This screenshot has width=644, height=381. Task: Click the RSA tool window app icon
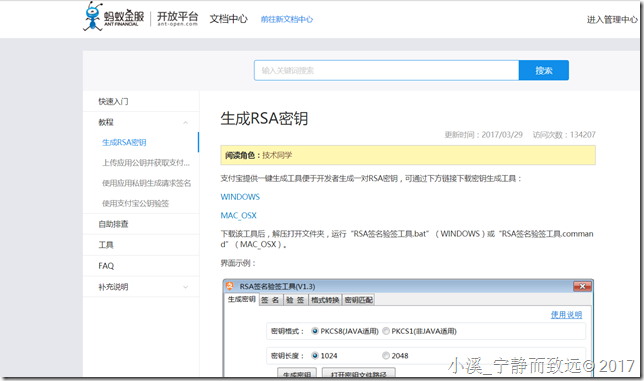(x=230, y=286)
